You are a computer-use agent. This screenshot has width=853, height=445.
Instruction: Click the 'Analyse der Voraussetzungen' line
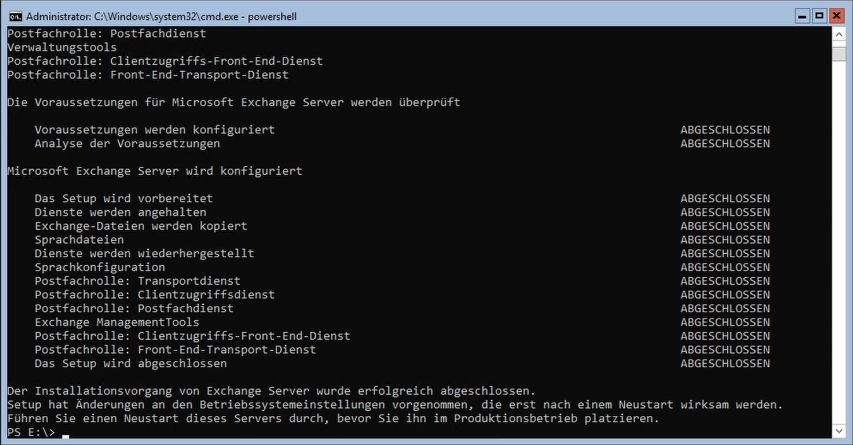127,144
